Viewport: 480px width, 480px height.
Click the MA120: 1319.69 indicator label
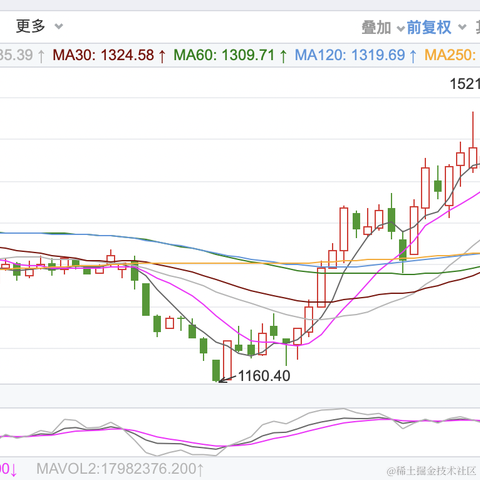tap(356, 55)
